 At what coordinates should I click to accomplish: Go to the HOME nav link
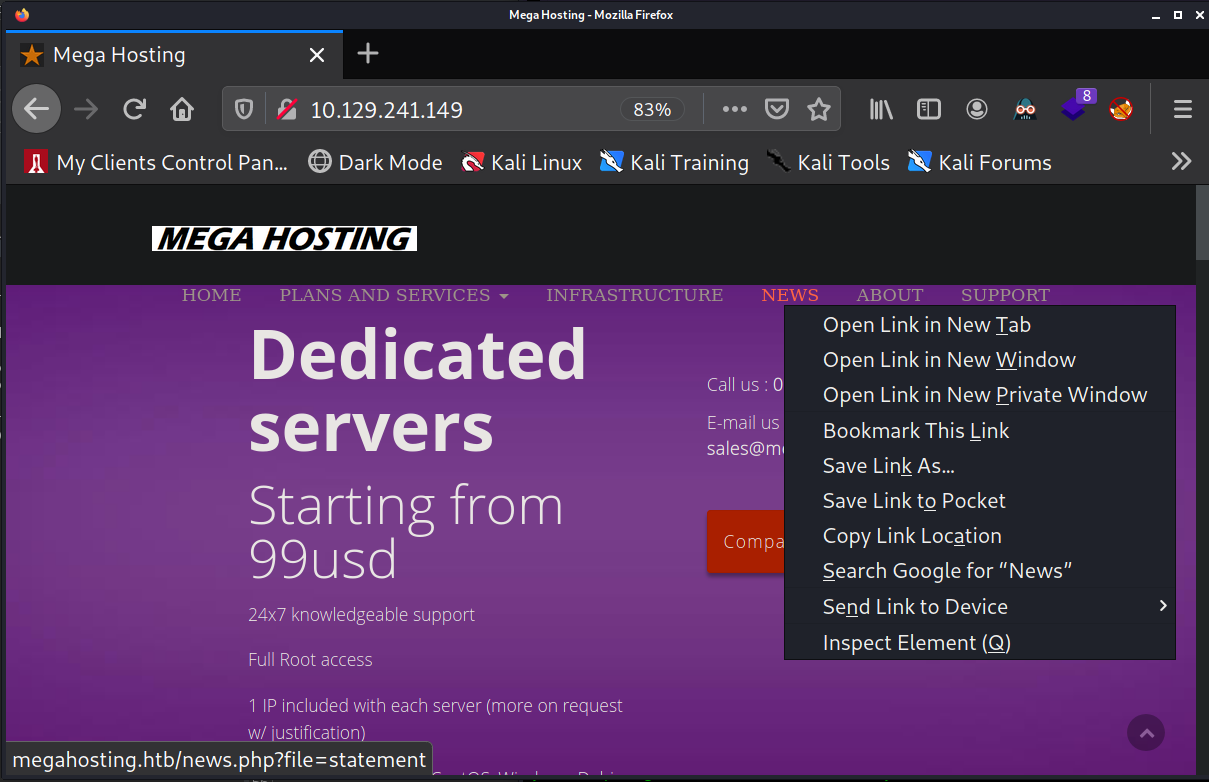point(211,295)
